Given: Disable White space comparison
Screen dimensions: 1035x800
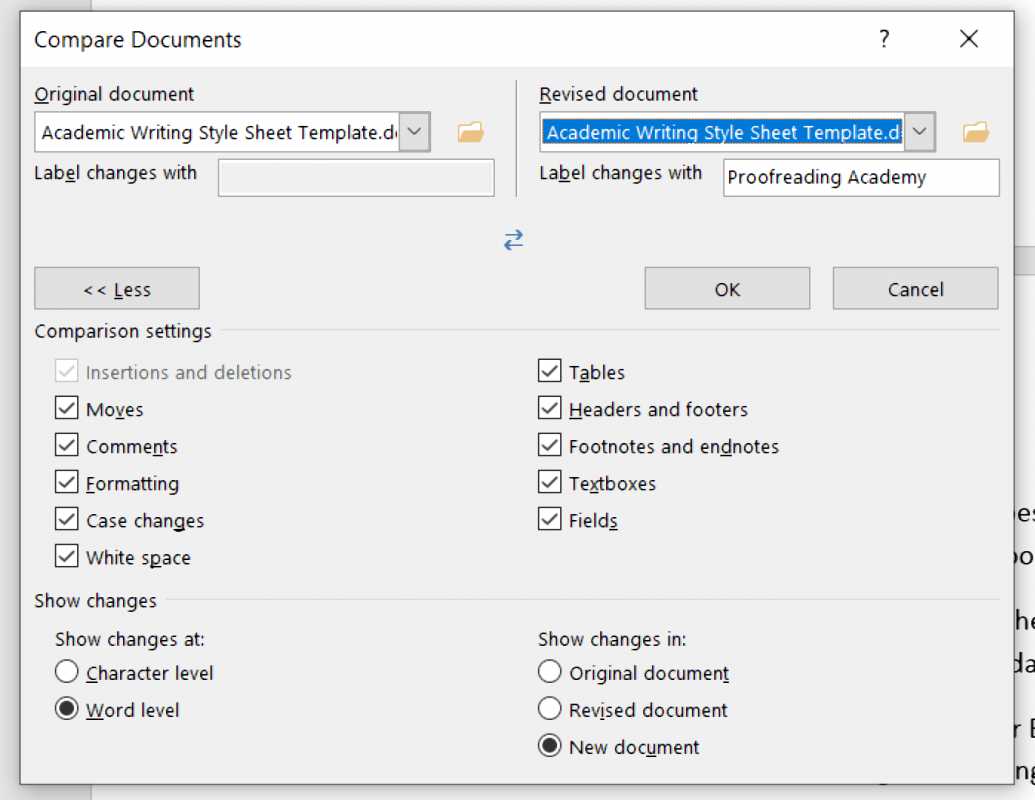Looking at the screenshot, I should [67, 556].
